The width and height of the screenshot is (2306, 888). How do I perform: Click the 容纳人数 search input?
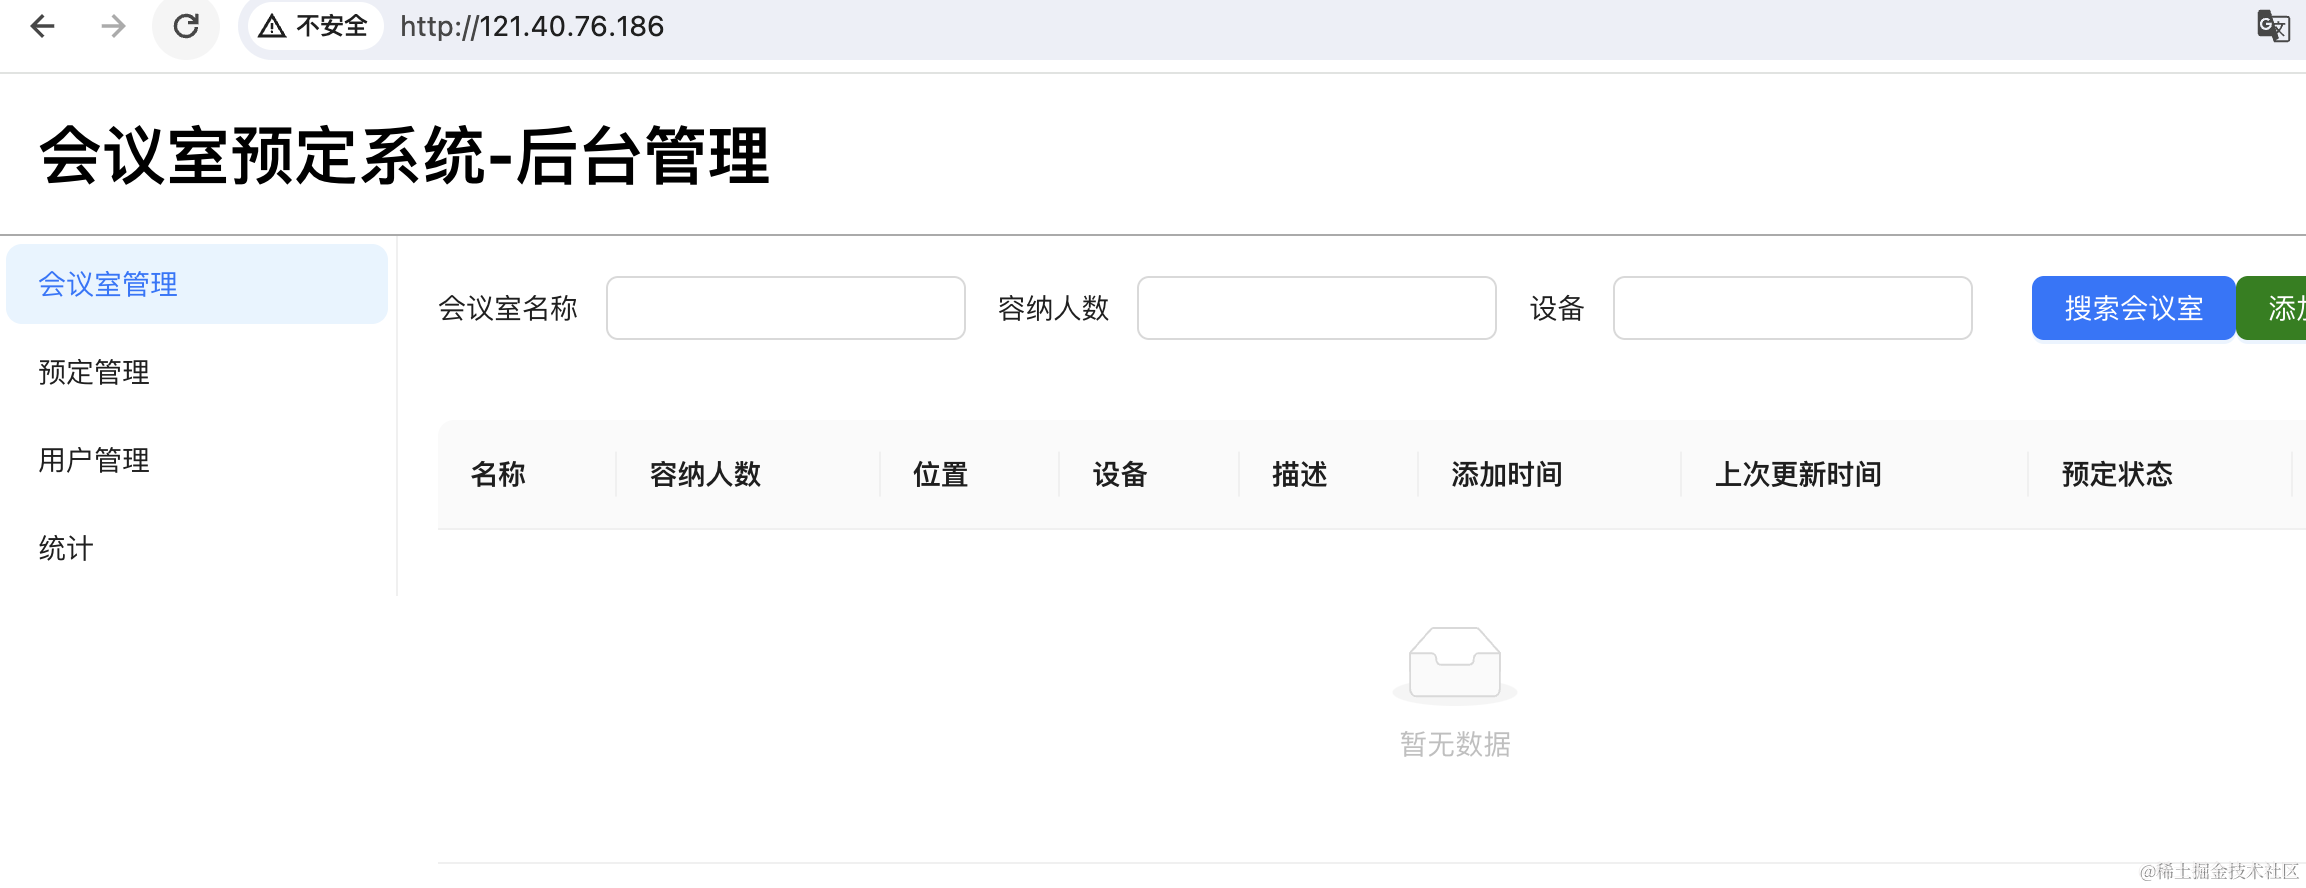tap(1316, 308)
